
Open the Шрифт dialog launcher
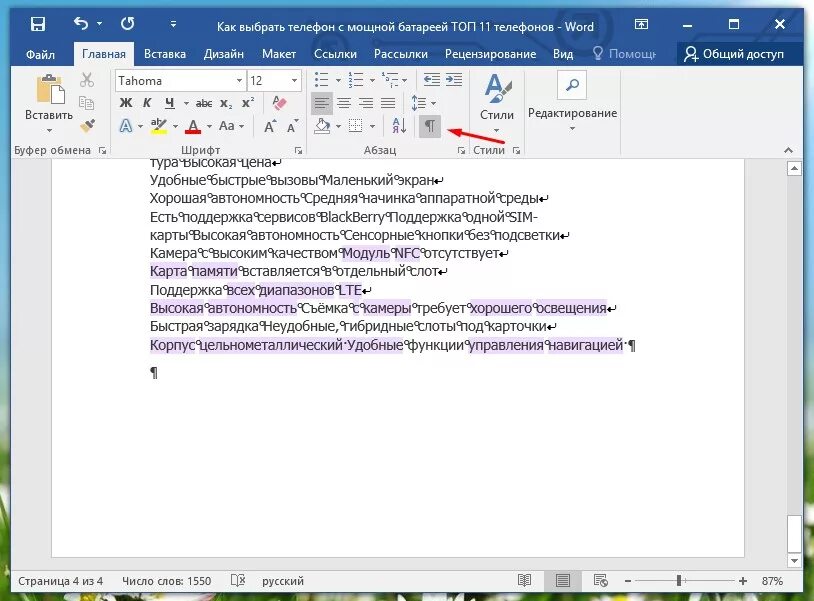pyautogui.click(x=299, y=151)
